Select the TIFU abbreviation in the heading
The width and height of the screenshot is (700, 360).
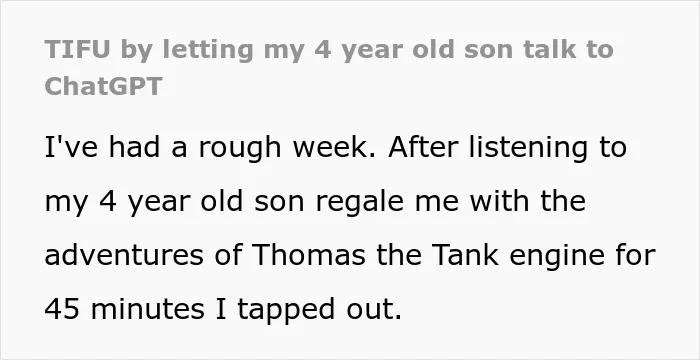click(77, 49)
